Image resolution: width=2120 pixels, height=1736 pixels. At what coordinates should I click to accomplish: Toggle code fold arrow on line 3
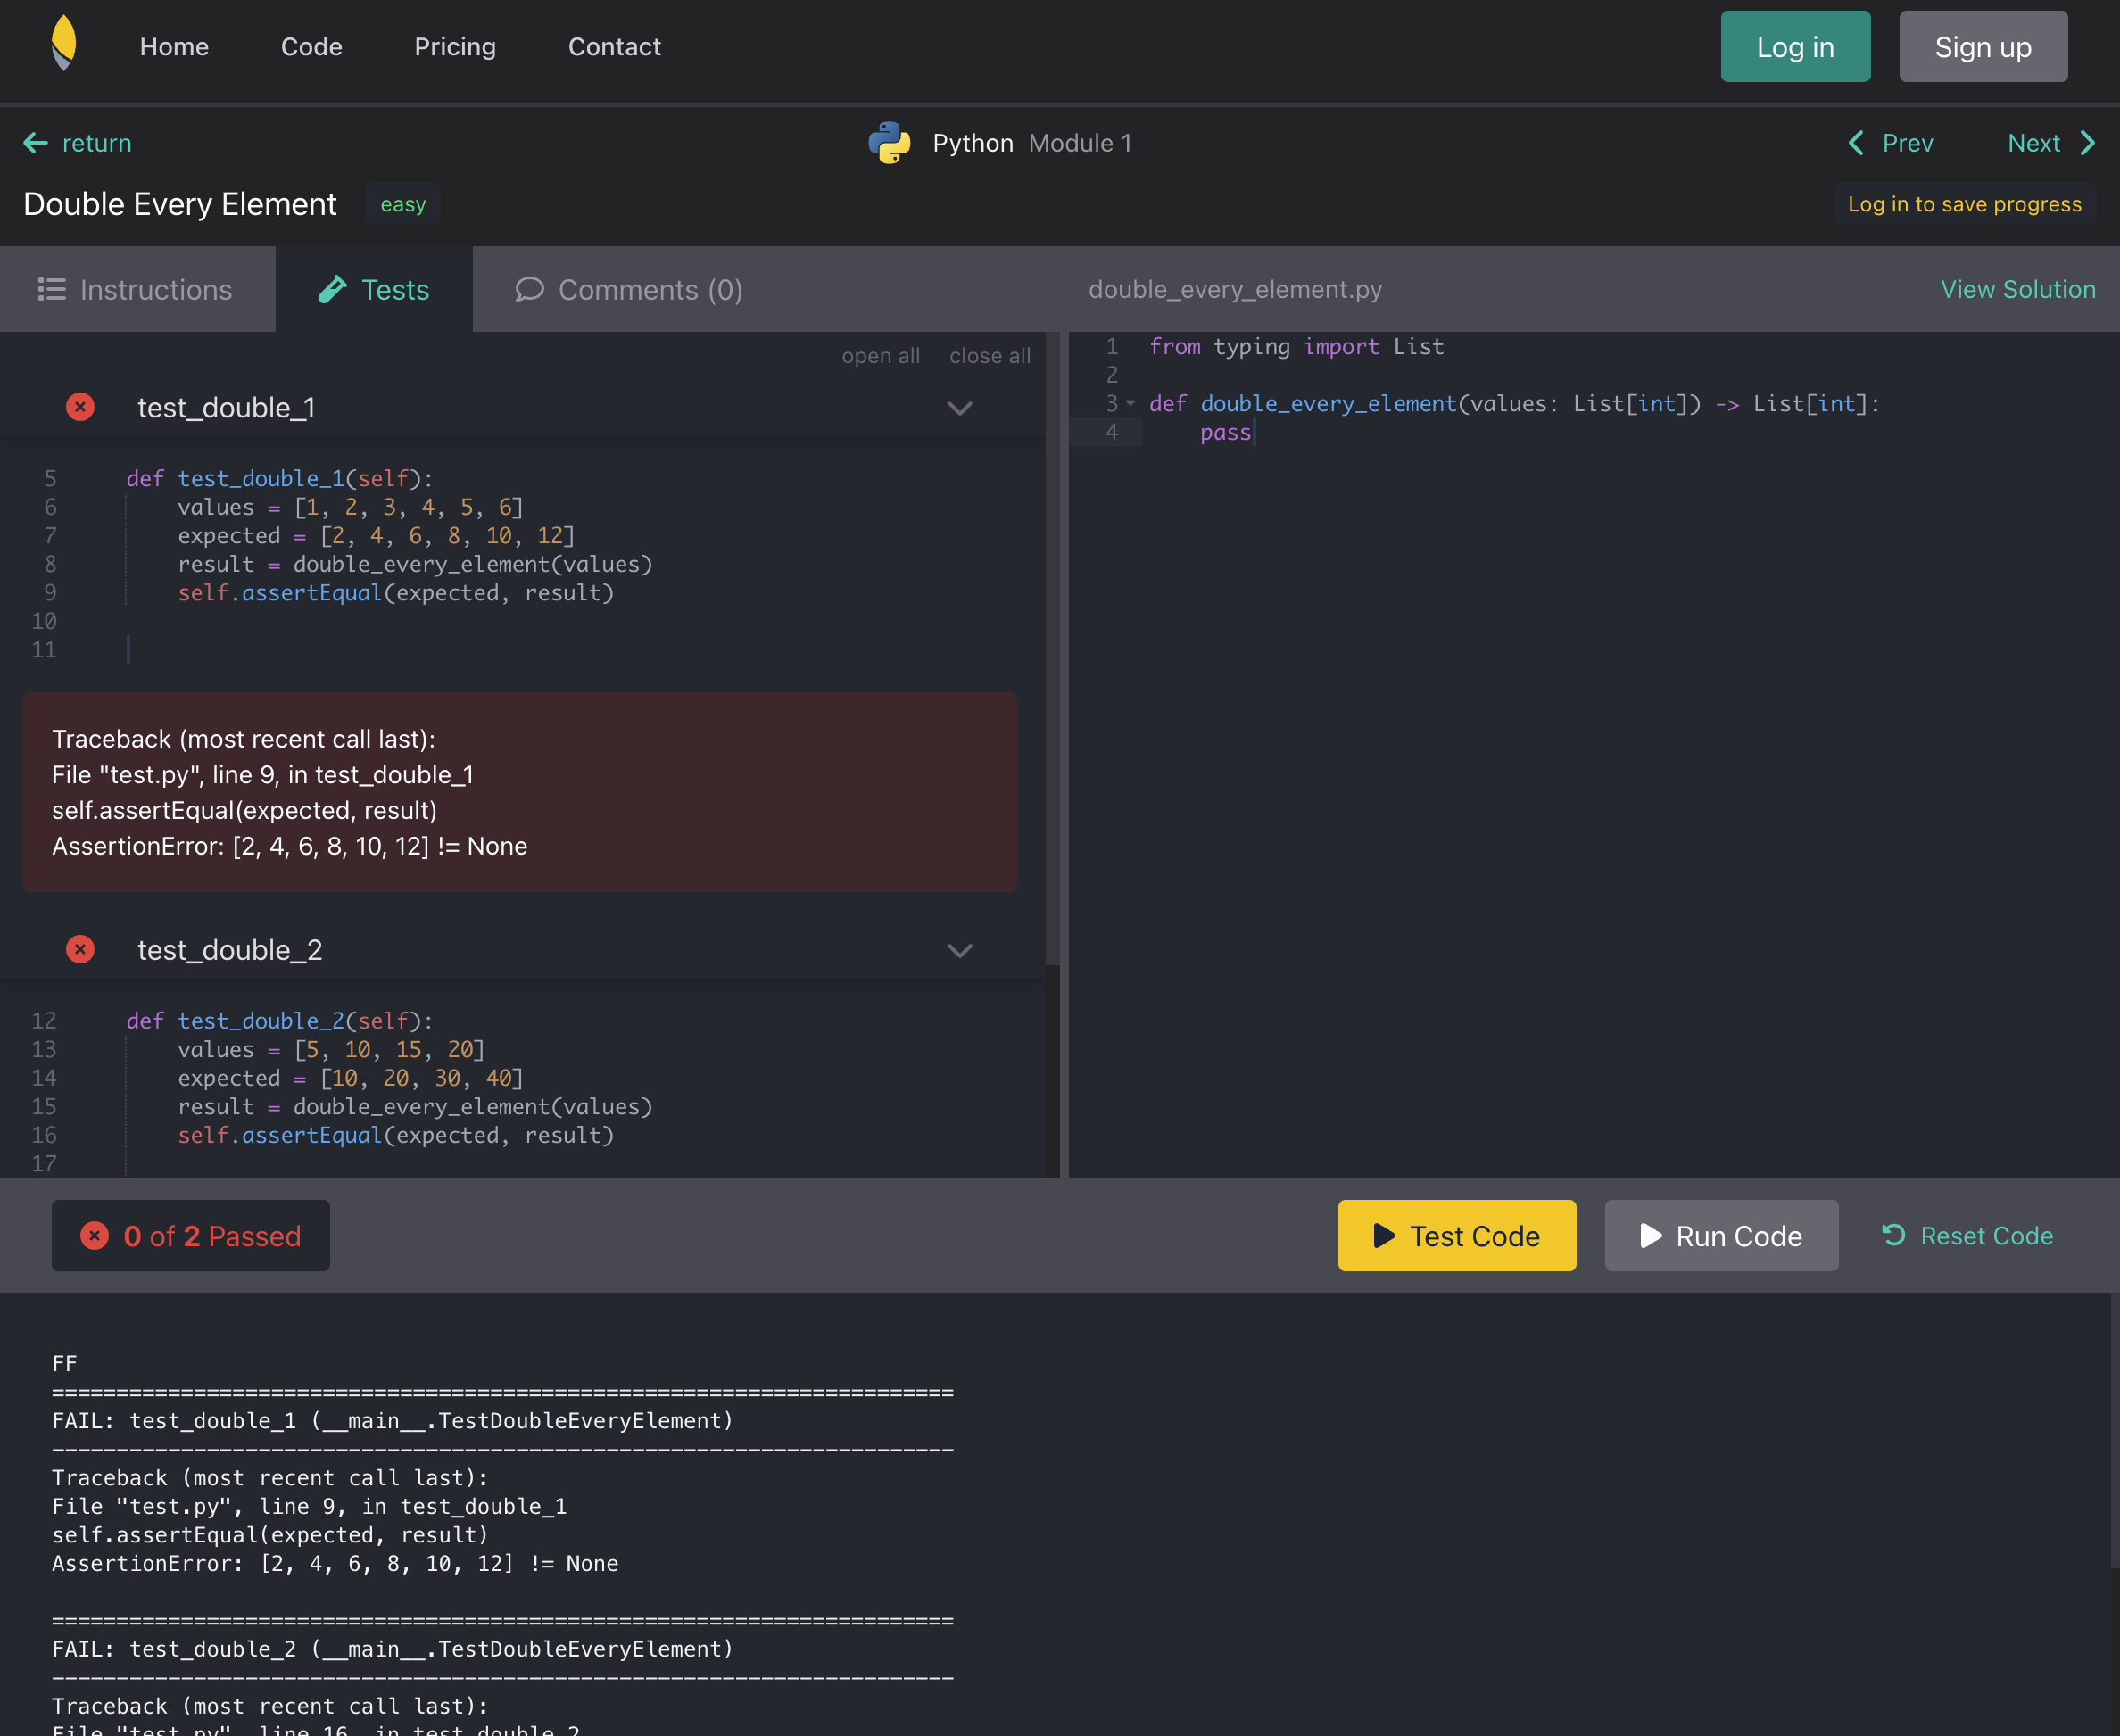[x=1131, y=404]
